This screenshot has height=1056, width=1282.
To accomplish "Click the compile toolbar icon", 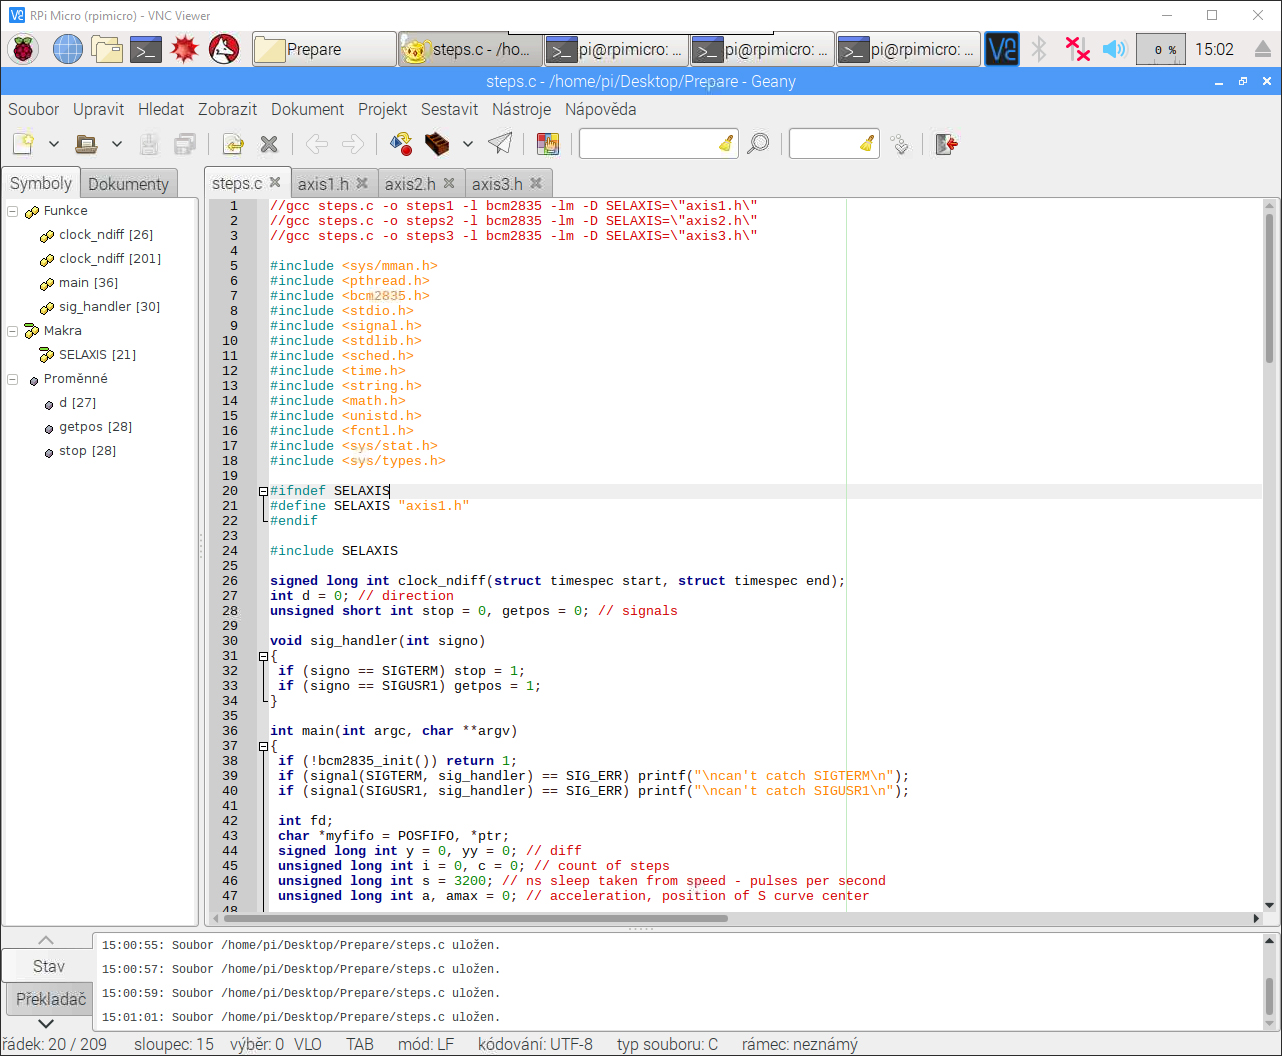I will [x=401, y=144].
